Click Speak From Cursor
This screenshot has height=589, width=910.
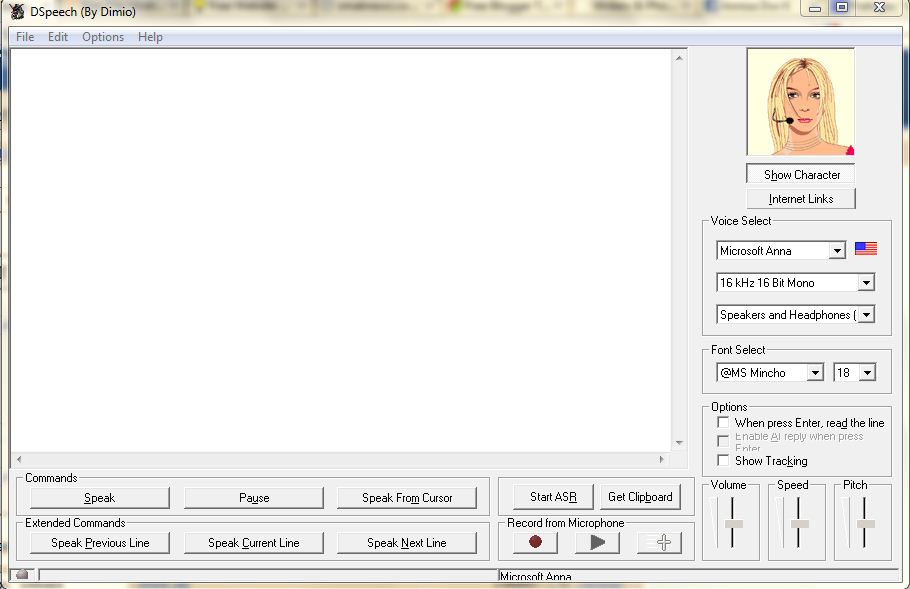click(x=407, y=498)
